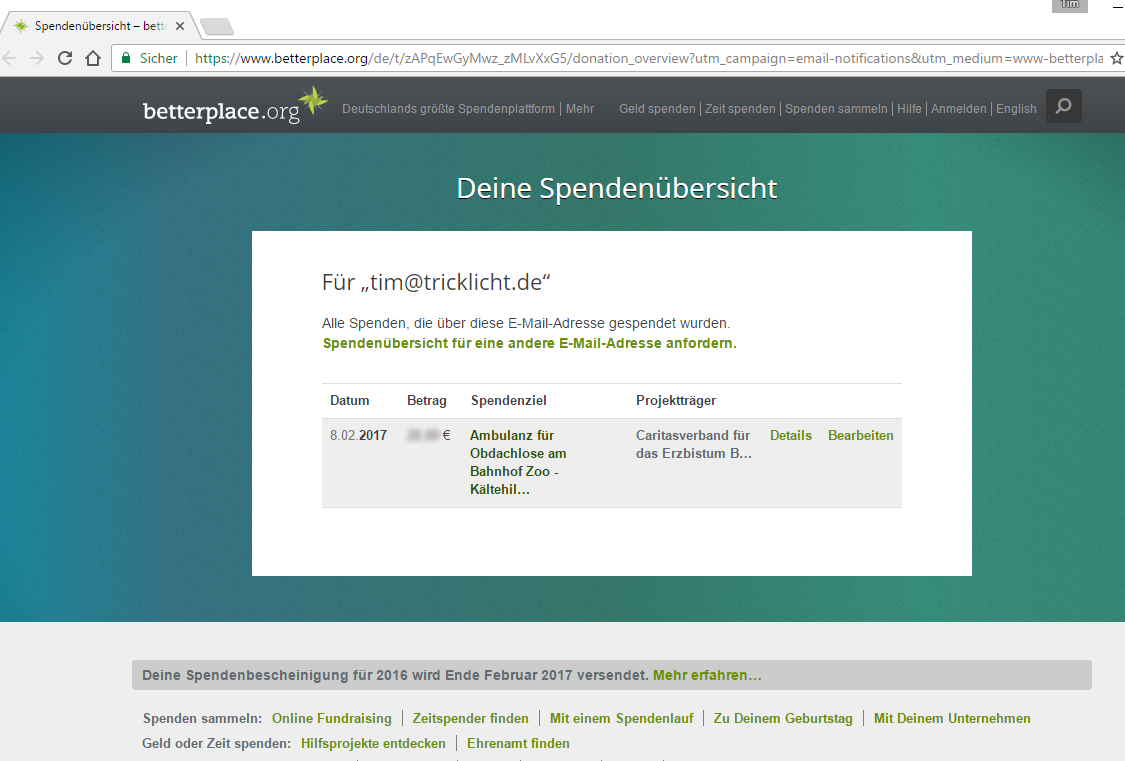Open Spenden sammeln in the navigation
The height and width of the screenshot is (761, 1125).
[836, 109]
